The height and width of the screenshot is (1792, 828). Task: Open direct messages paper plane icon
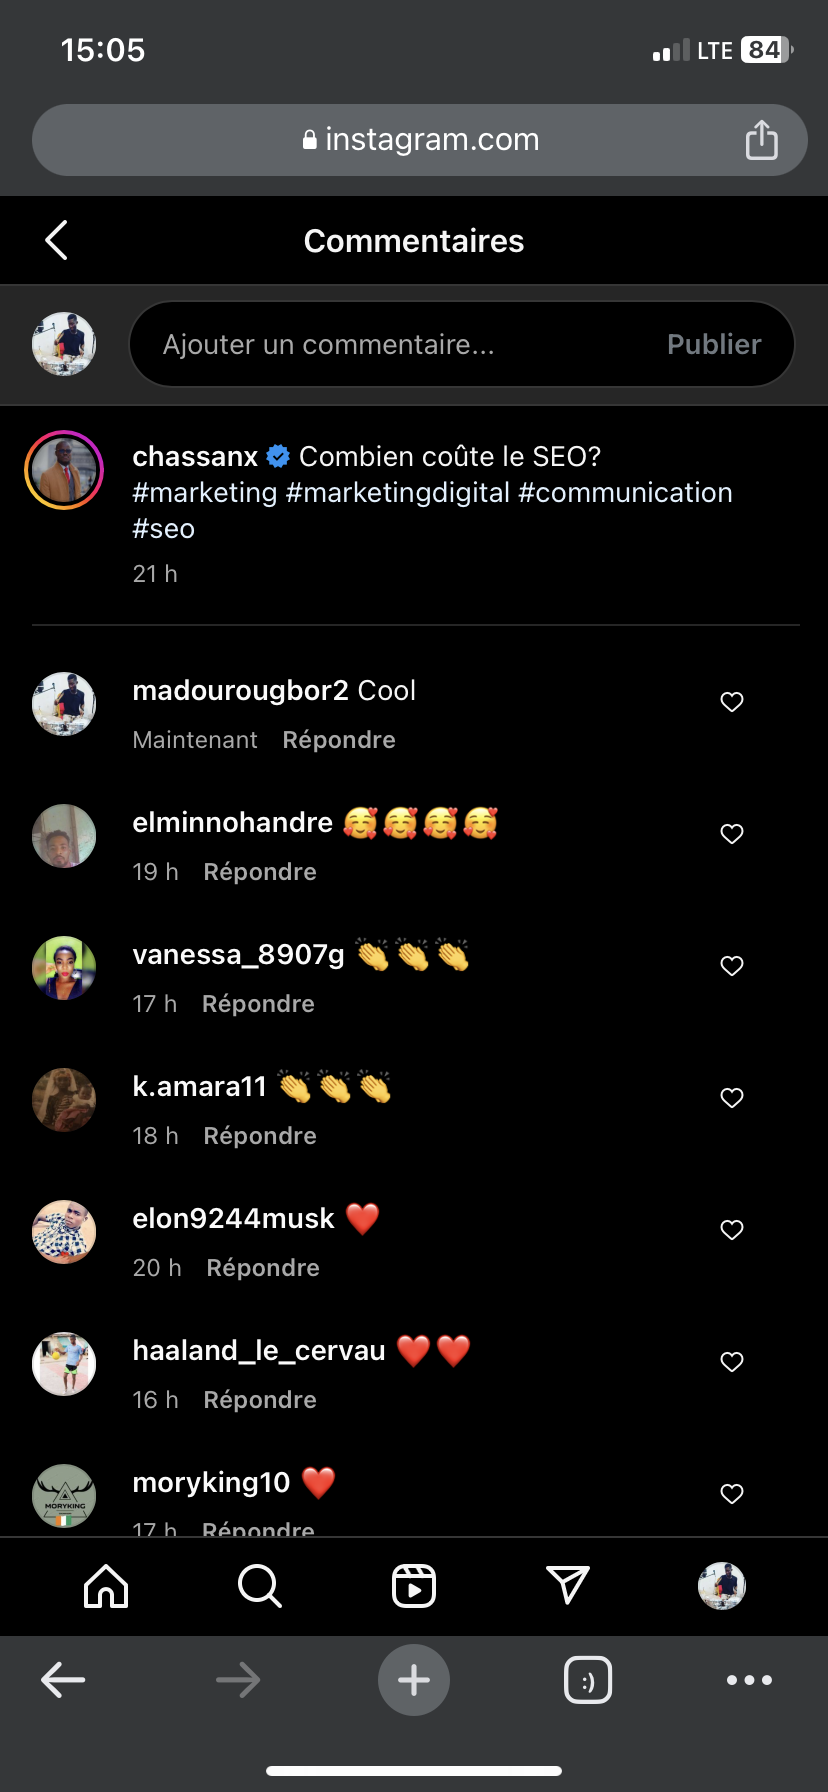[568, 1586]
